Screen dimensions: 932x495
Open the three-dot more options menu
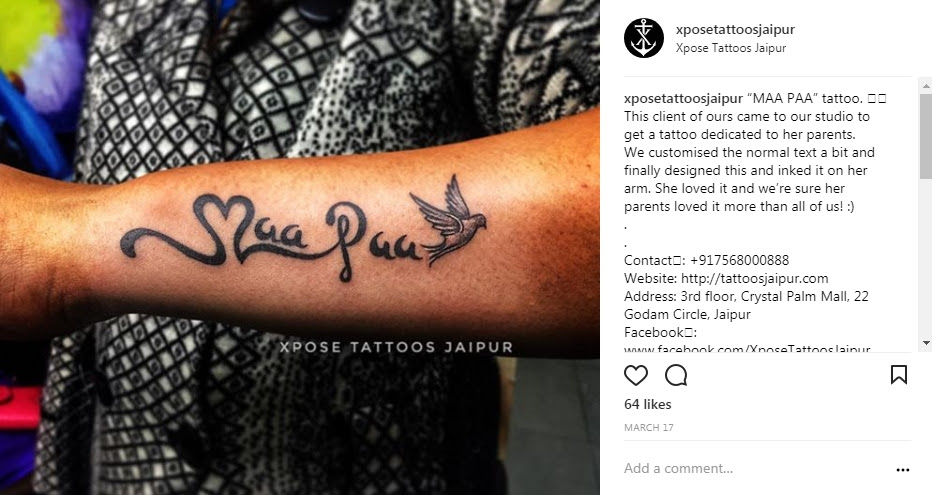902,469
